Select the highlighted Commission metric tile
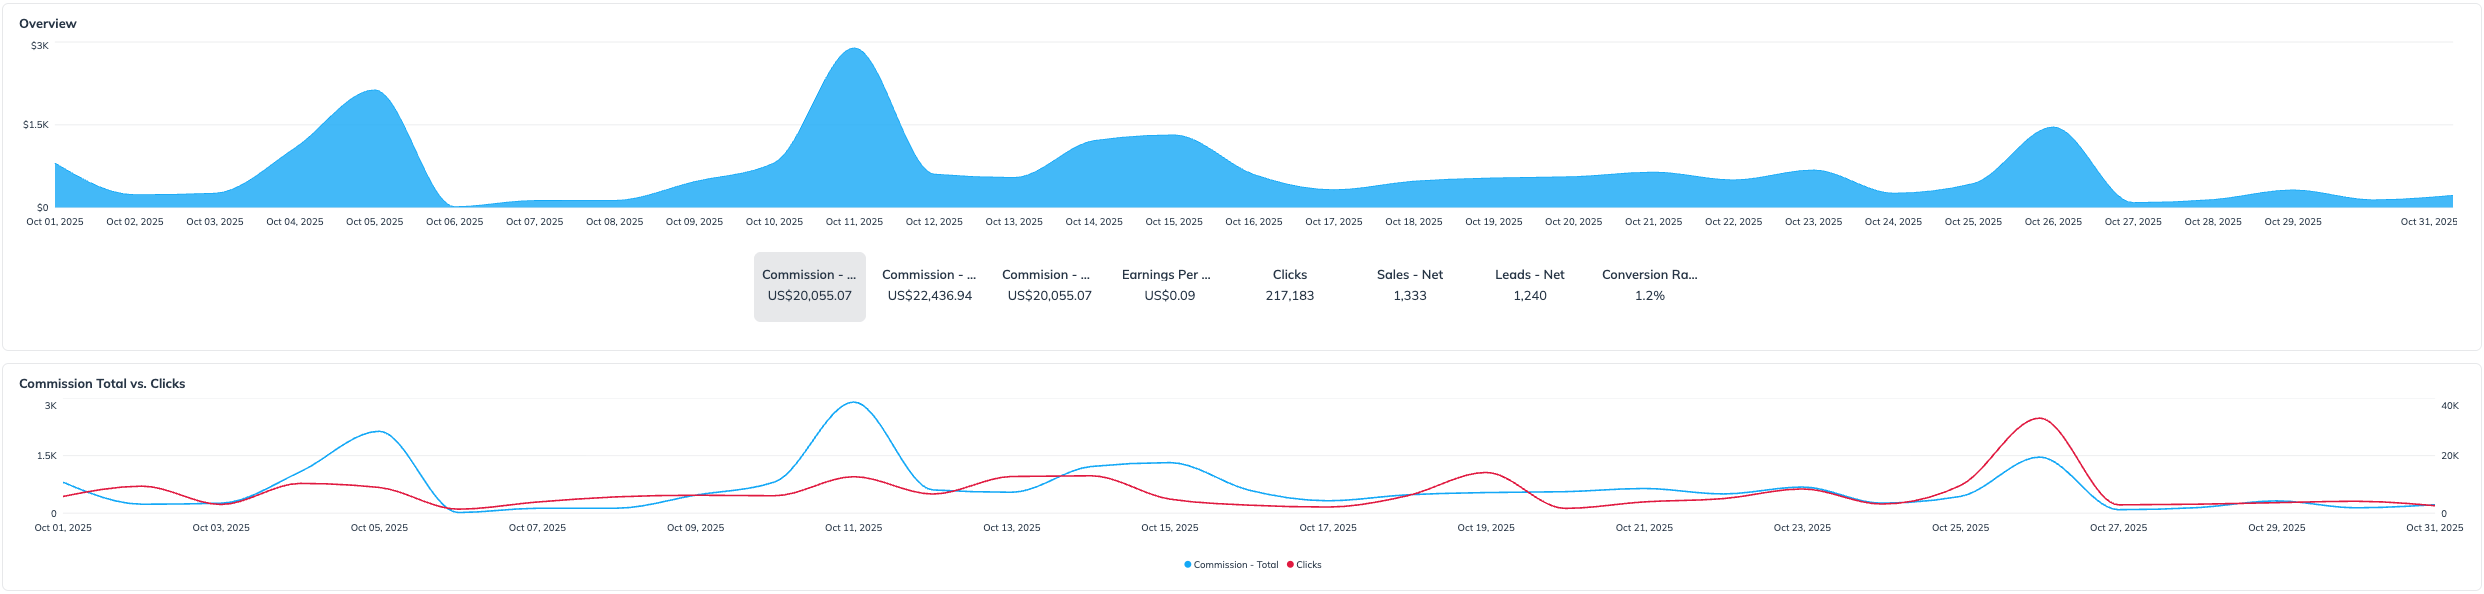Screen dimensions: 2484x594 [810, 287]
